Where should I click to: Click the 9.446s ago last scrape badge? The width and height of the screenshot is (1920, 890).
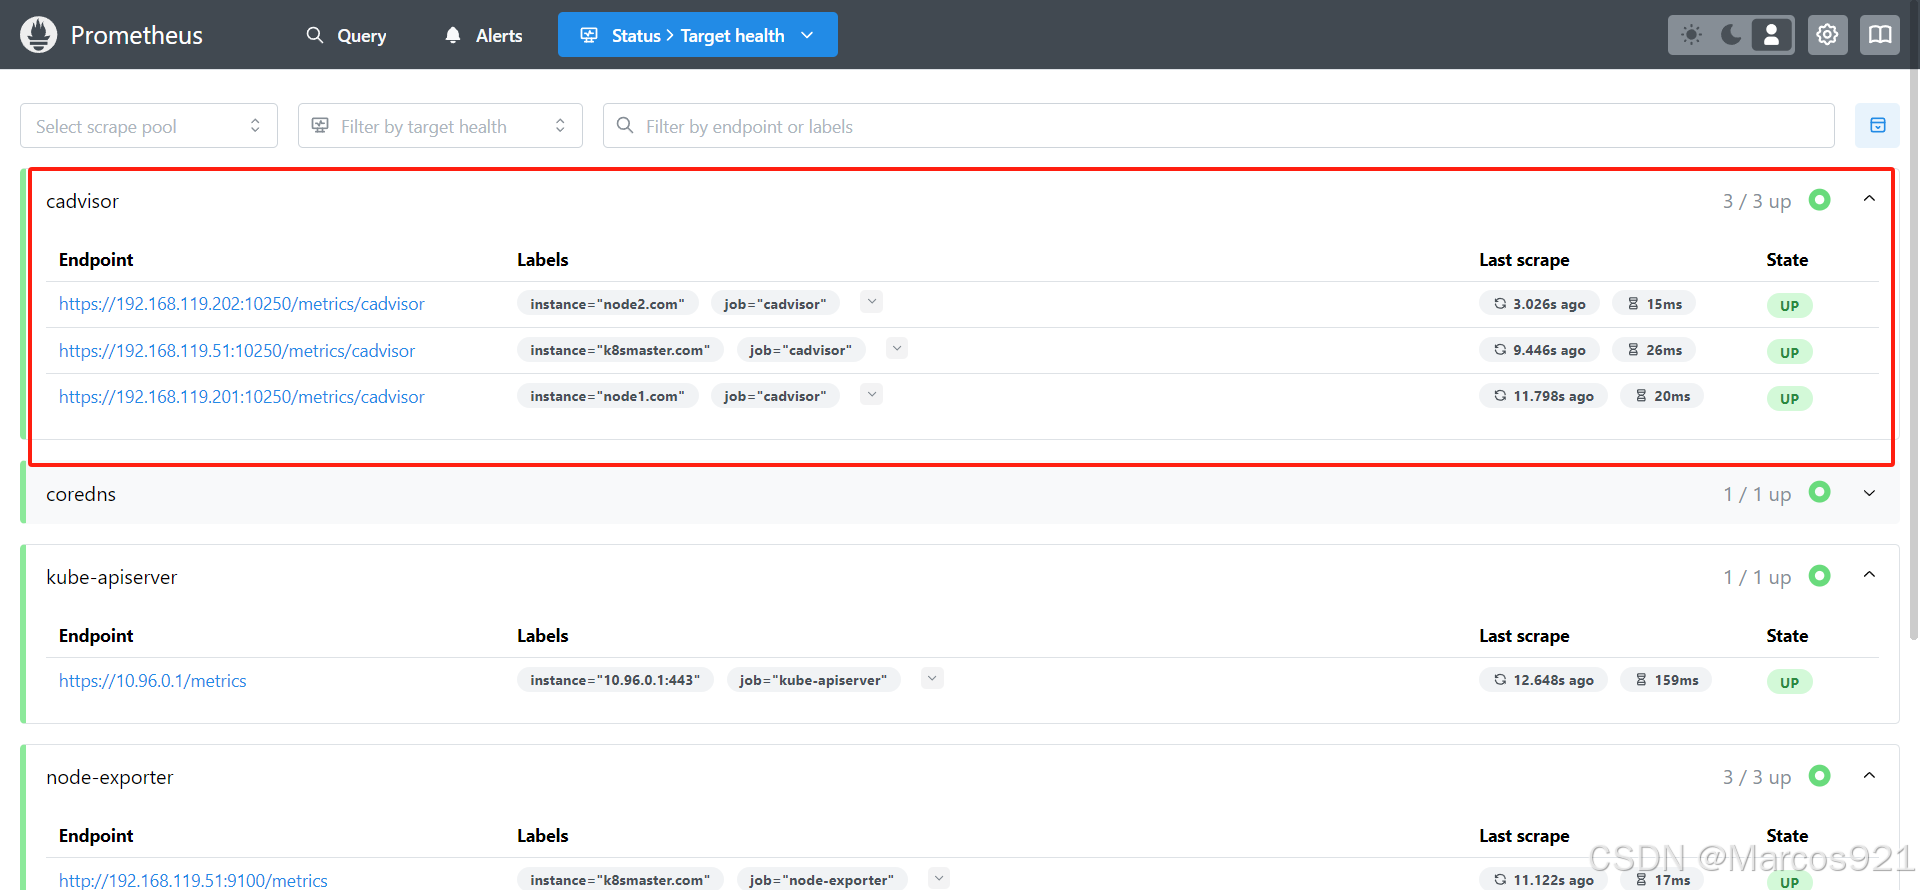coord(1539,350)
